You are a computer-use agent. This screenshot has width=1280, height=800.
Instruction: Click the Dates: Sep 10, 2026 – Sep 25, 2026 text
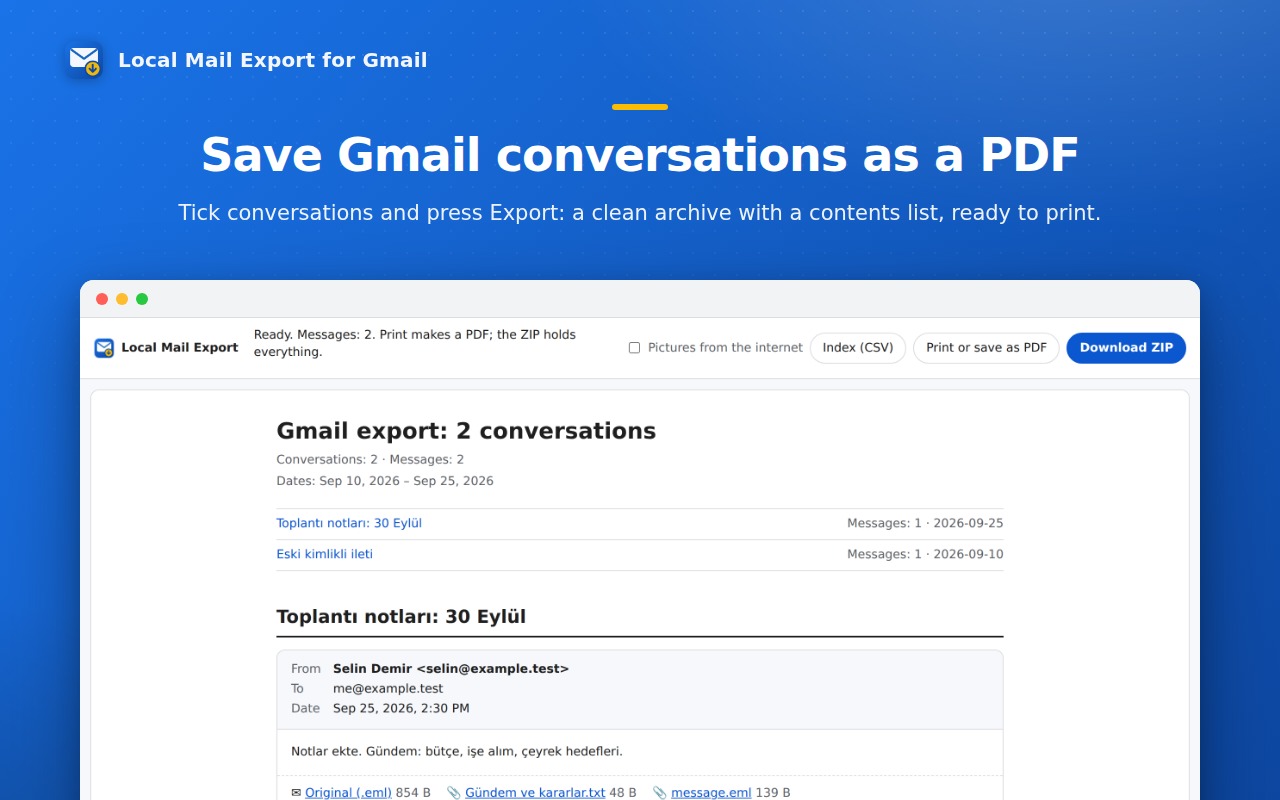point(385,481)
